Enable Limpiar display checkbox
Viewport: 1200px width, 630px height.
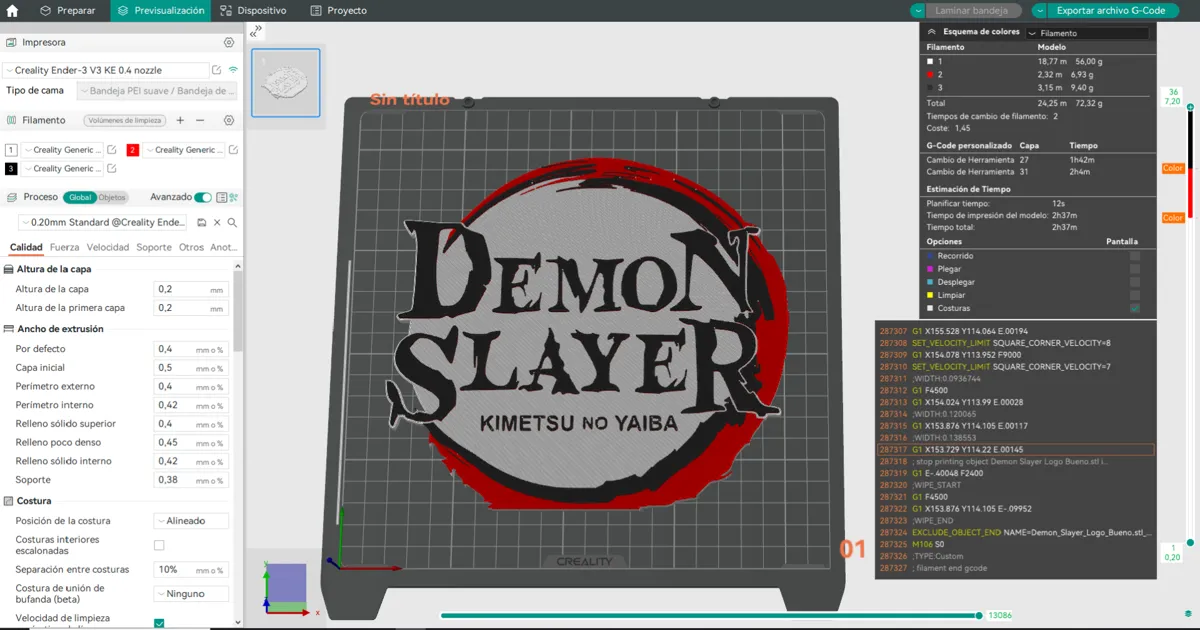click(1135, 295)
